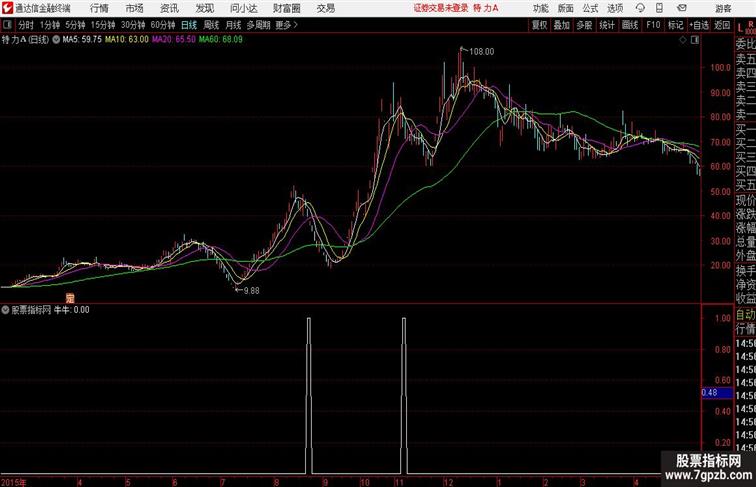Toggle the side panel icon at chart top right
756x487 pixels.
pos(695,40)
